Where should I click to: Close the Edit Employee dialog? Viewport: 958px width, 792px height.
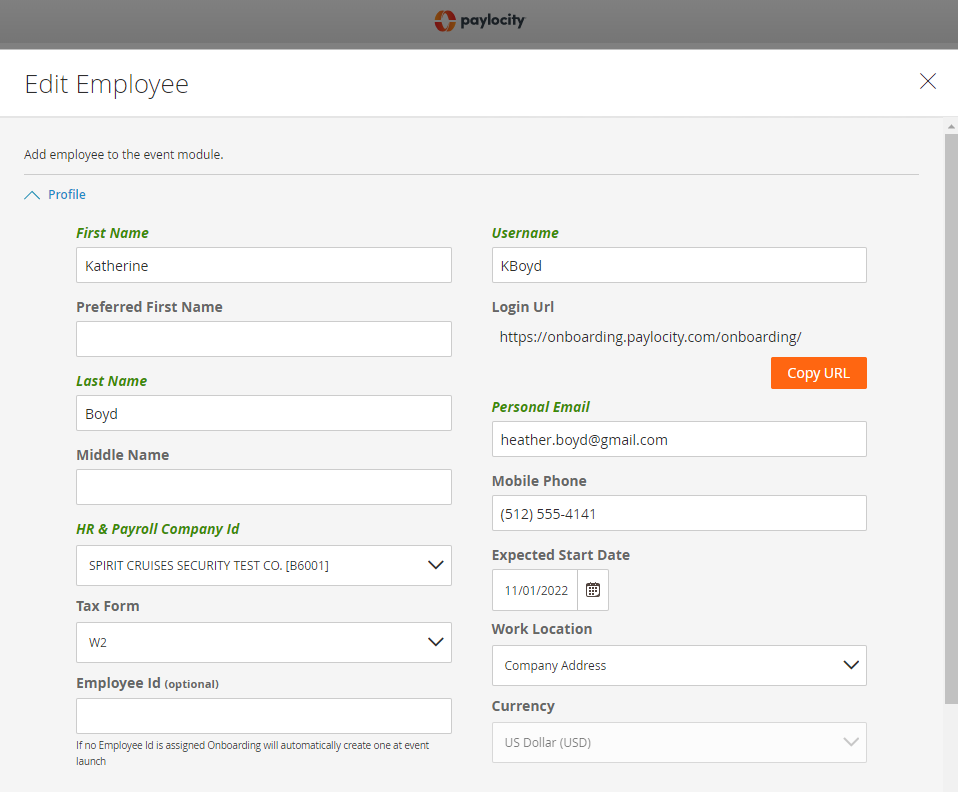click(x=927, y=82)
